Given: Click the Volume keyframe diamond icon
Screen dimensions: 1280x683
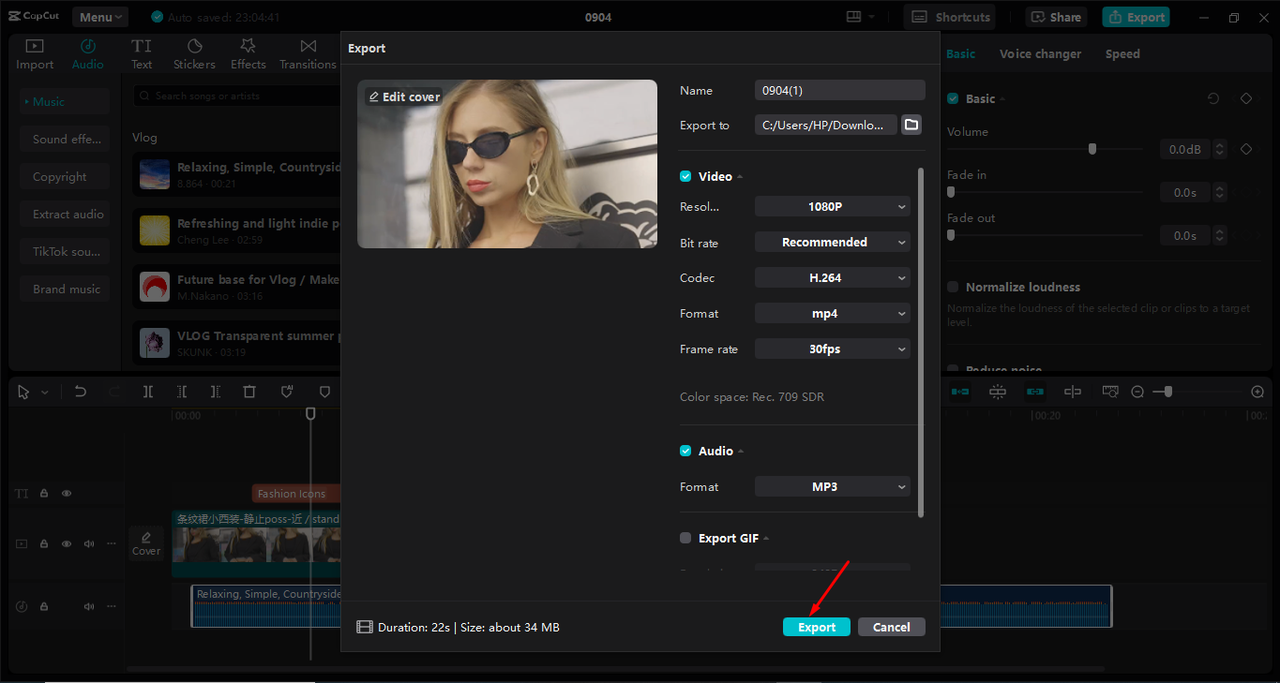Looking at the screenshot, I should pyautogui.click(x=1246, y=149).
